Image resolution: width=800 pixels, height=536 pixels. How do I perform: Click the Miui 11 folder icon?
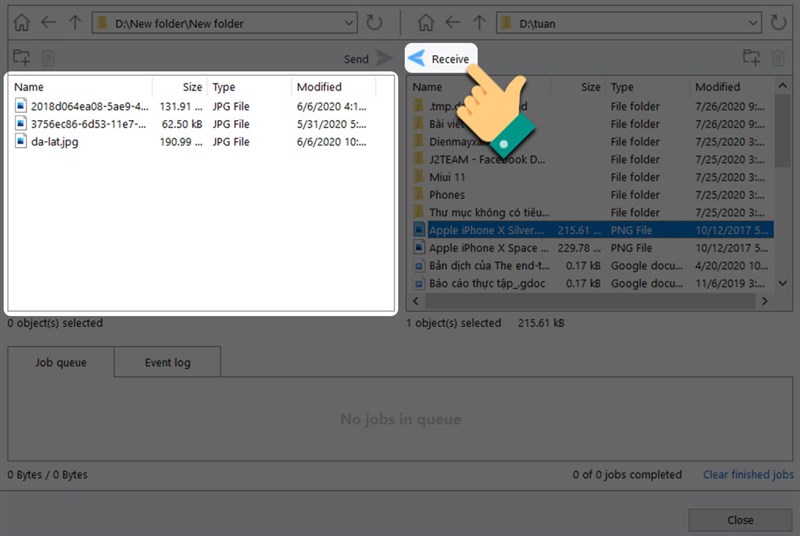[x=418, y=176]
